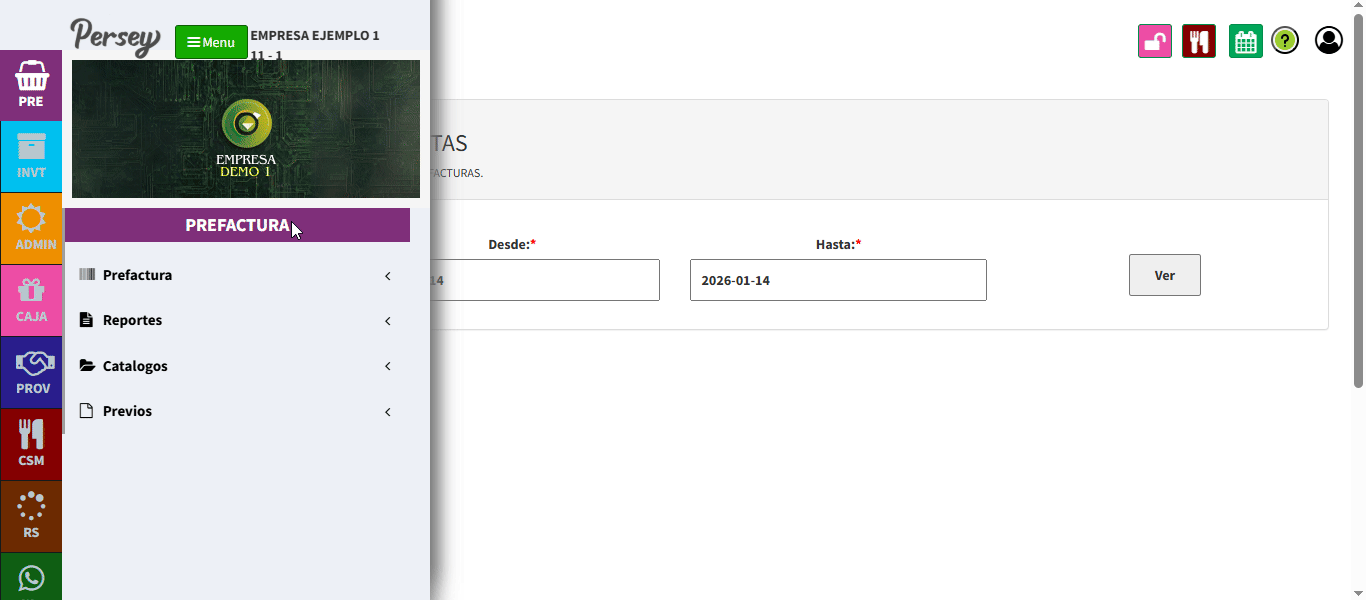Click the green calendar icon

pos(1245,41)
